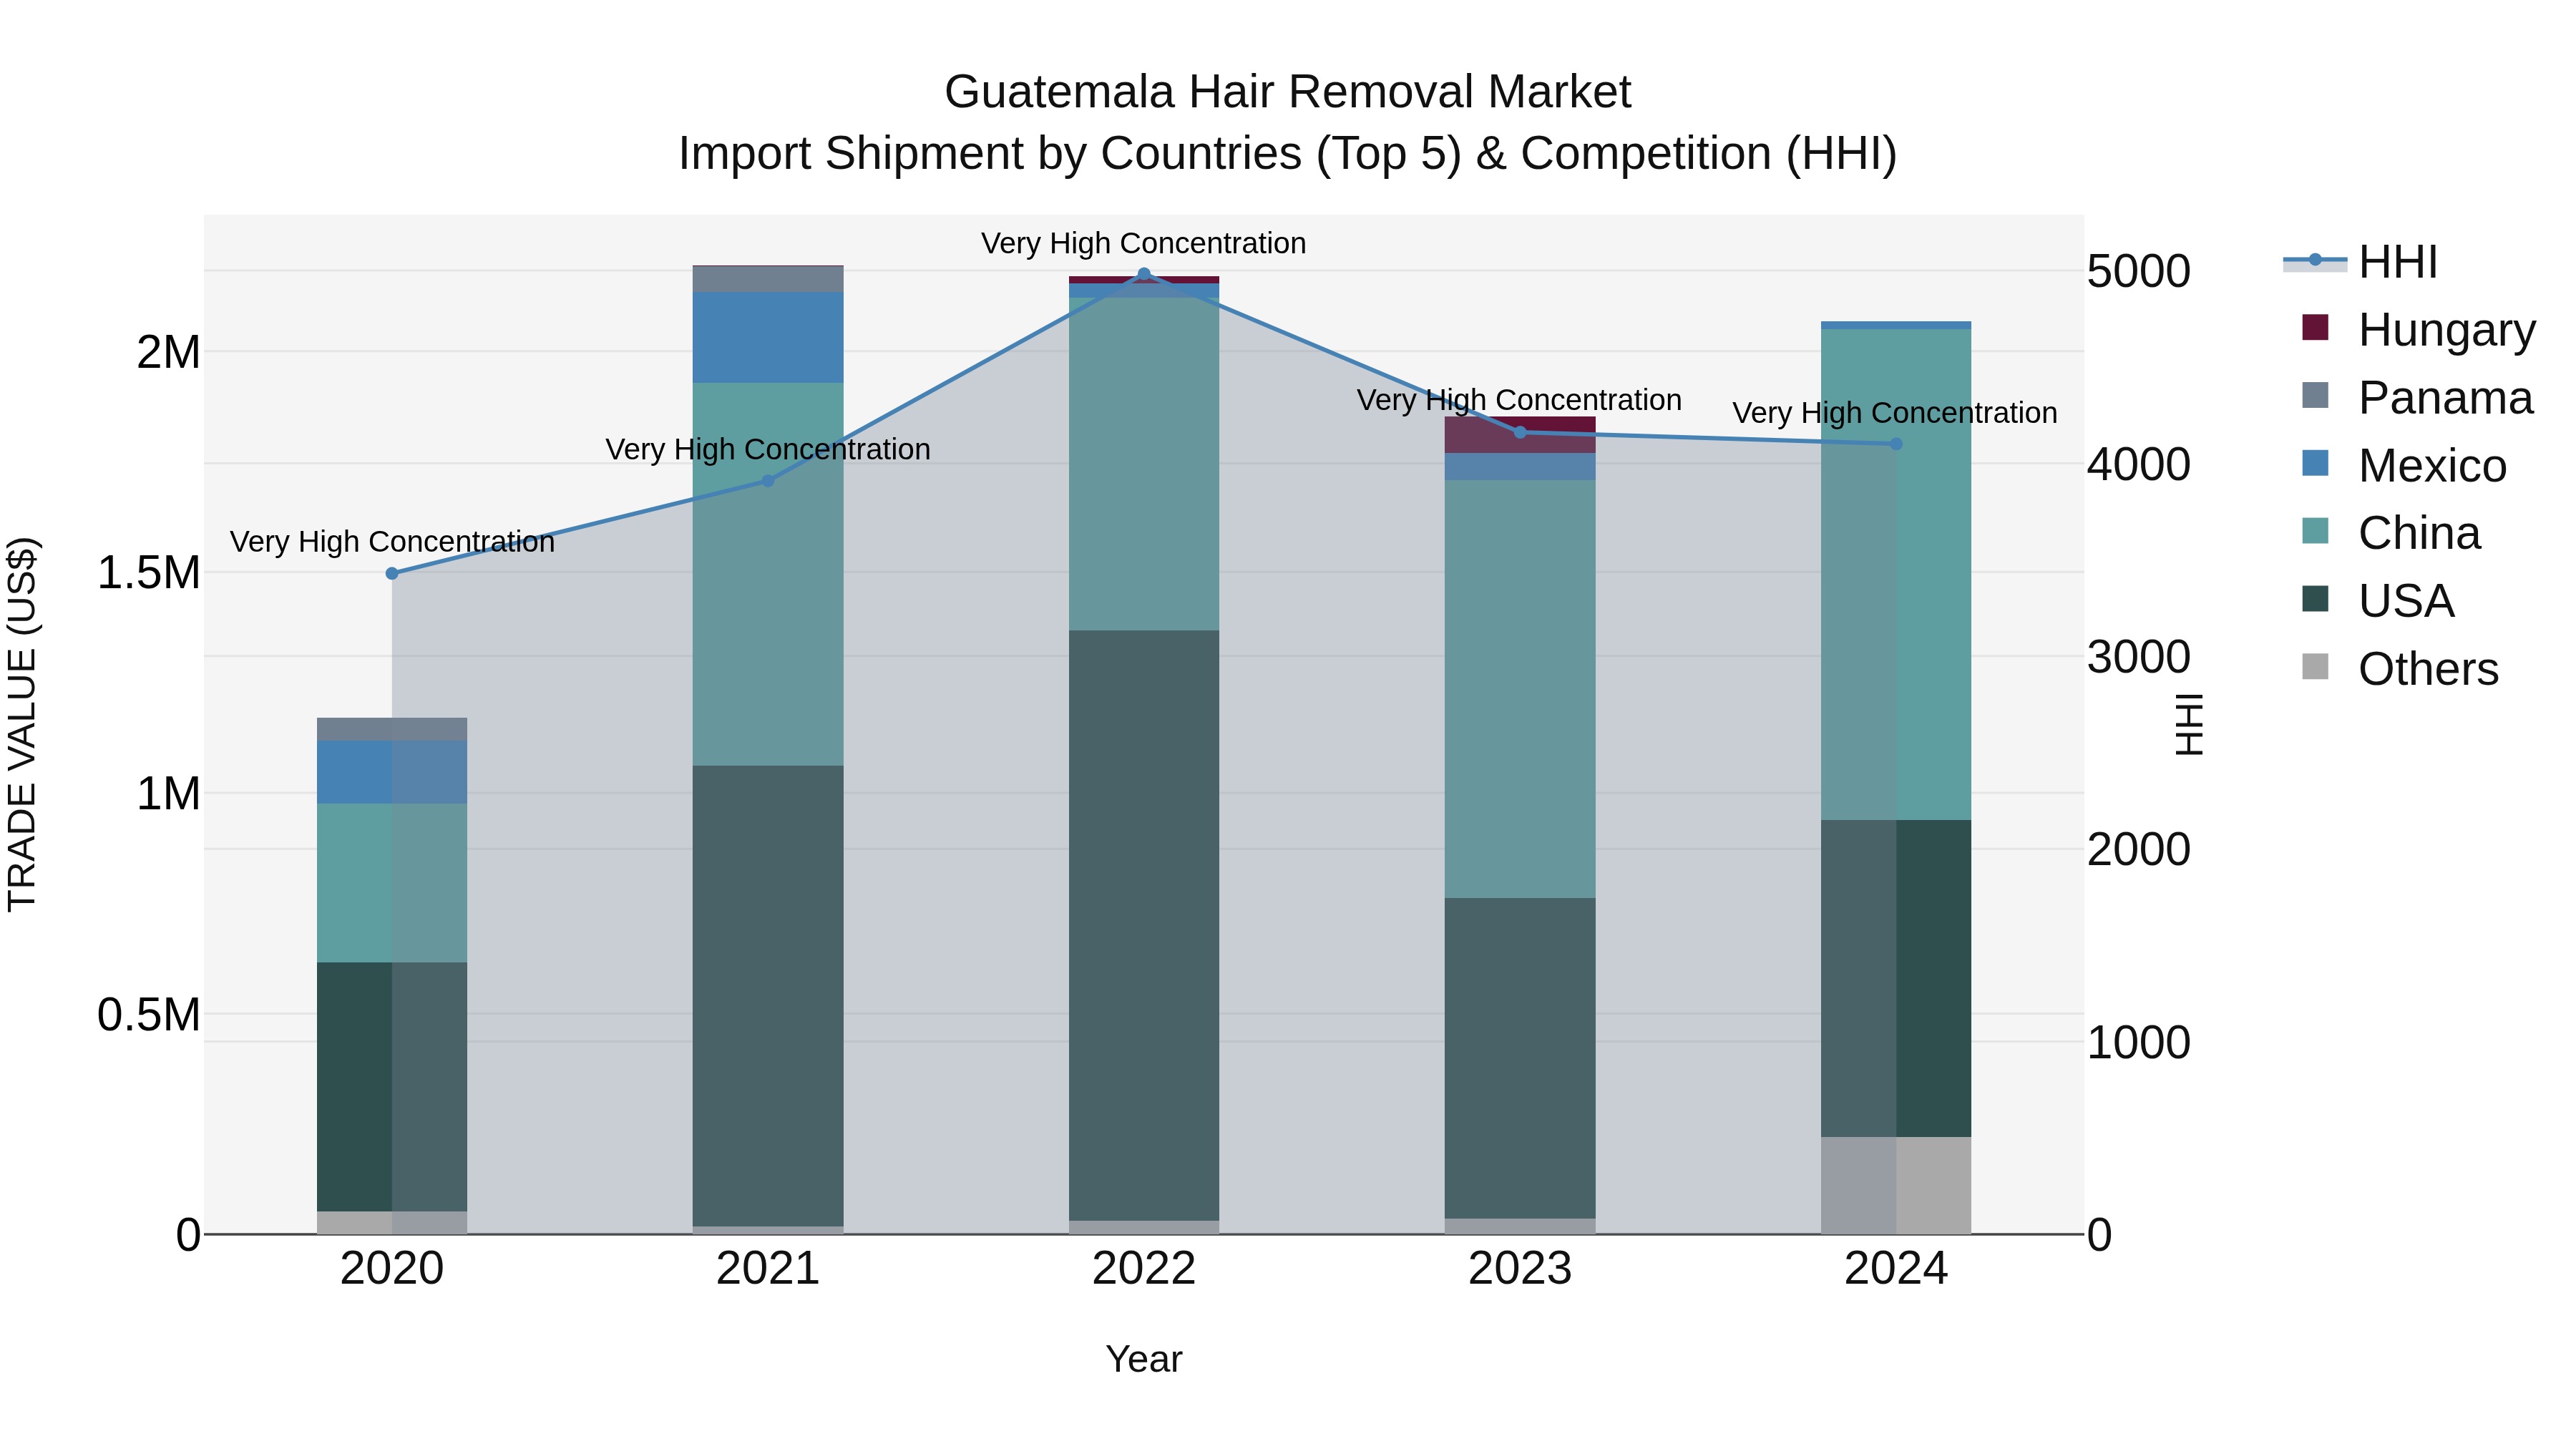Click the 2020 'Very High Concentration' annotation
Screen dimensions: 2576x1449
pos(392,541)
